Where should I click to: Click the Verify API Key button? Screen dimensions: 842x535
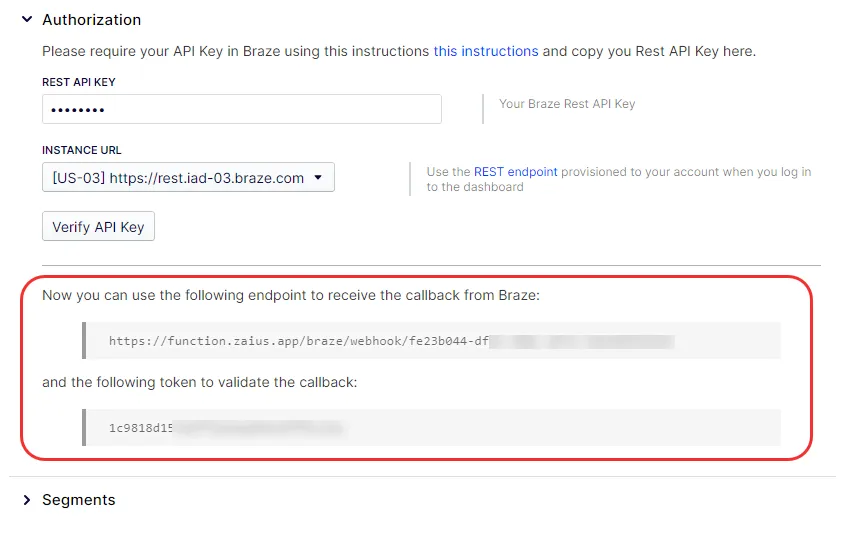[98, 226]
